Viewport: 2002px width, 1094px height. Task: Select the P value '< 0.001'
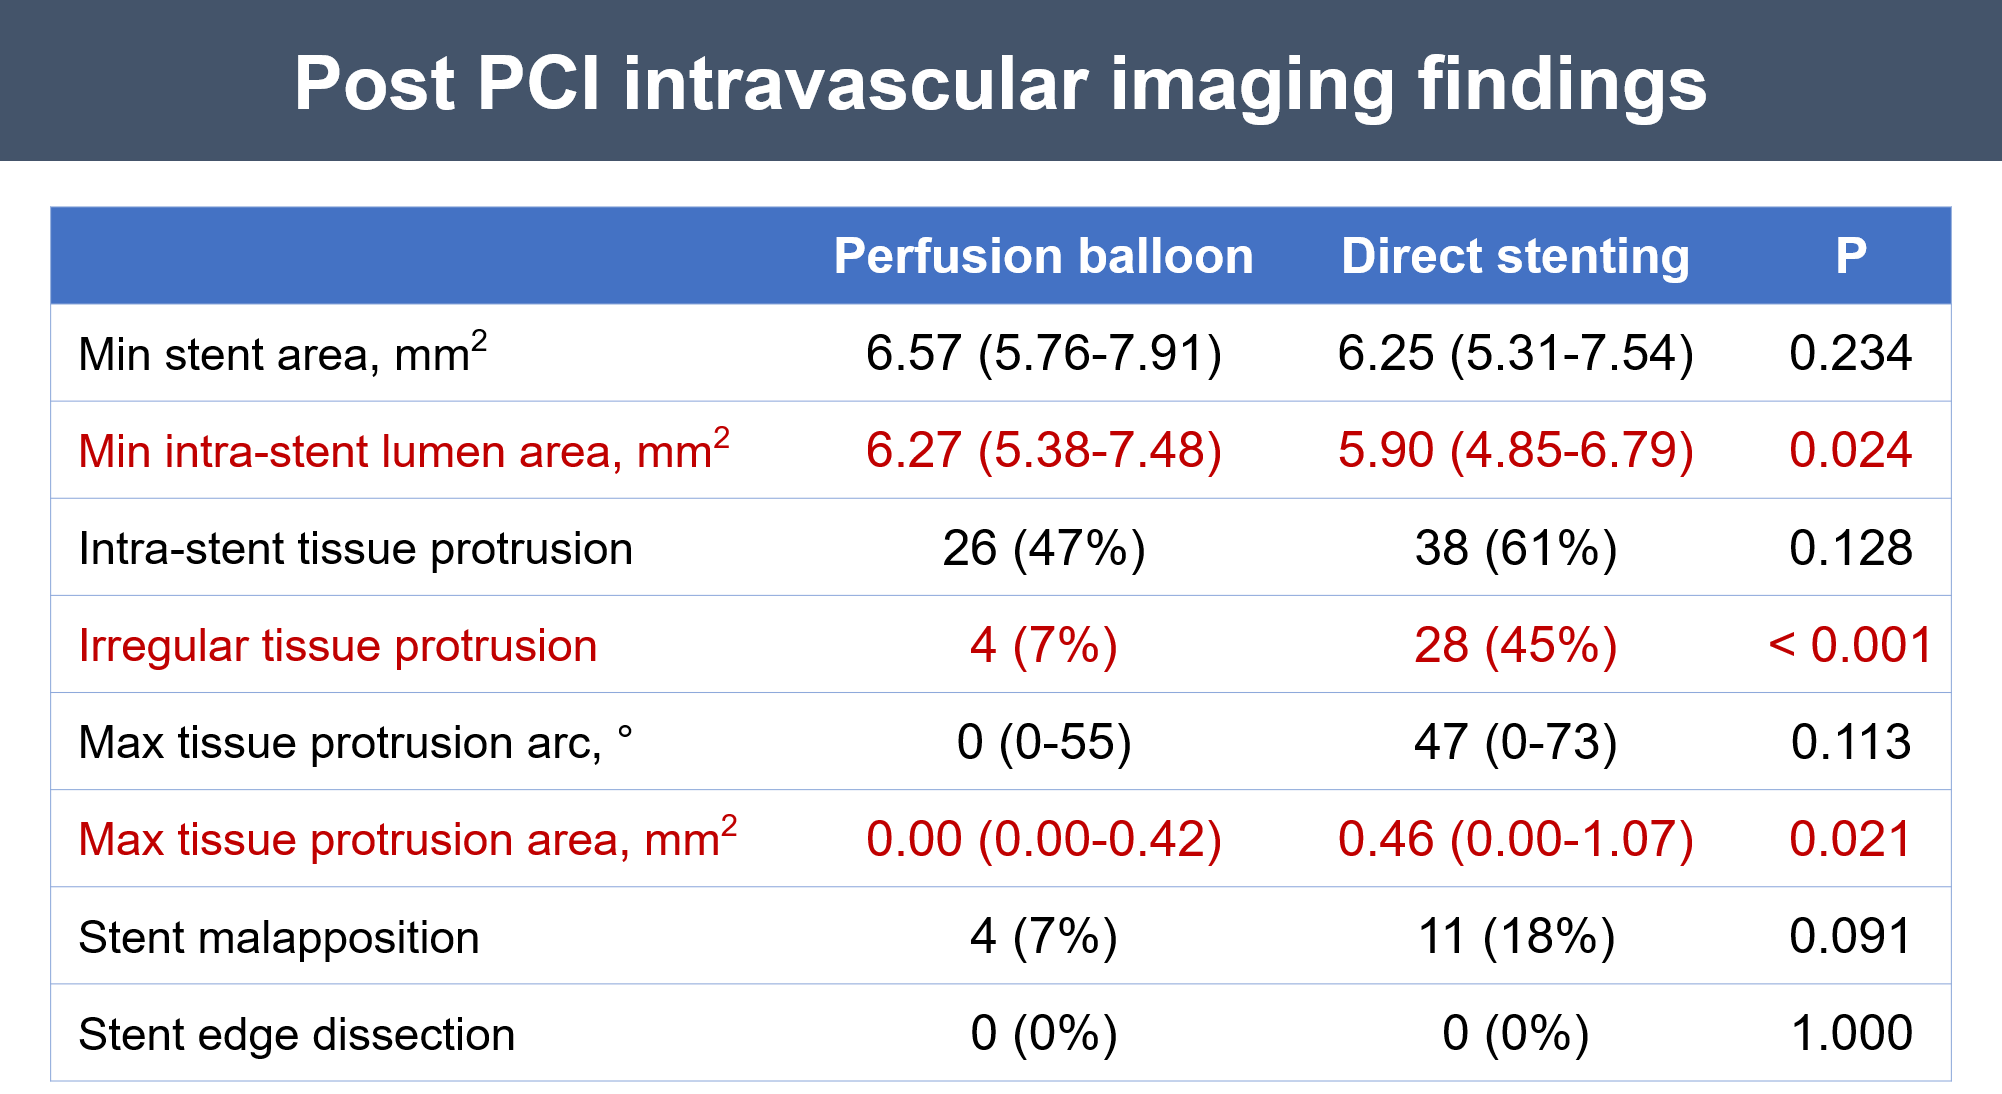coord(1850,646)
